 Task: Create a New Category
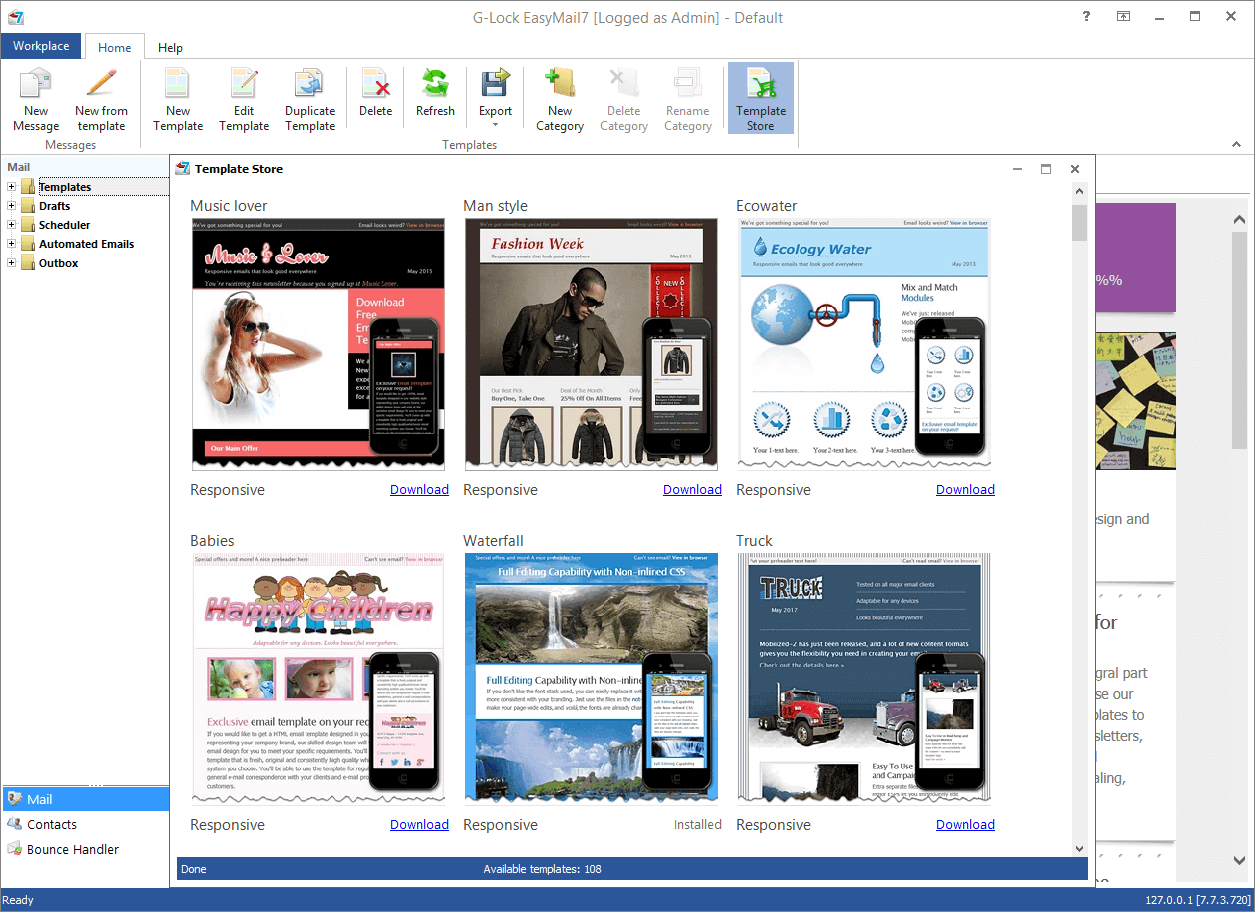(560, 99)
